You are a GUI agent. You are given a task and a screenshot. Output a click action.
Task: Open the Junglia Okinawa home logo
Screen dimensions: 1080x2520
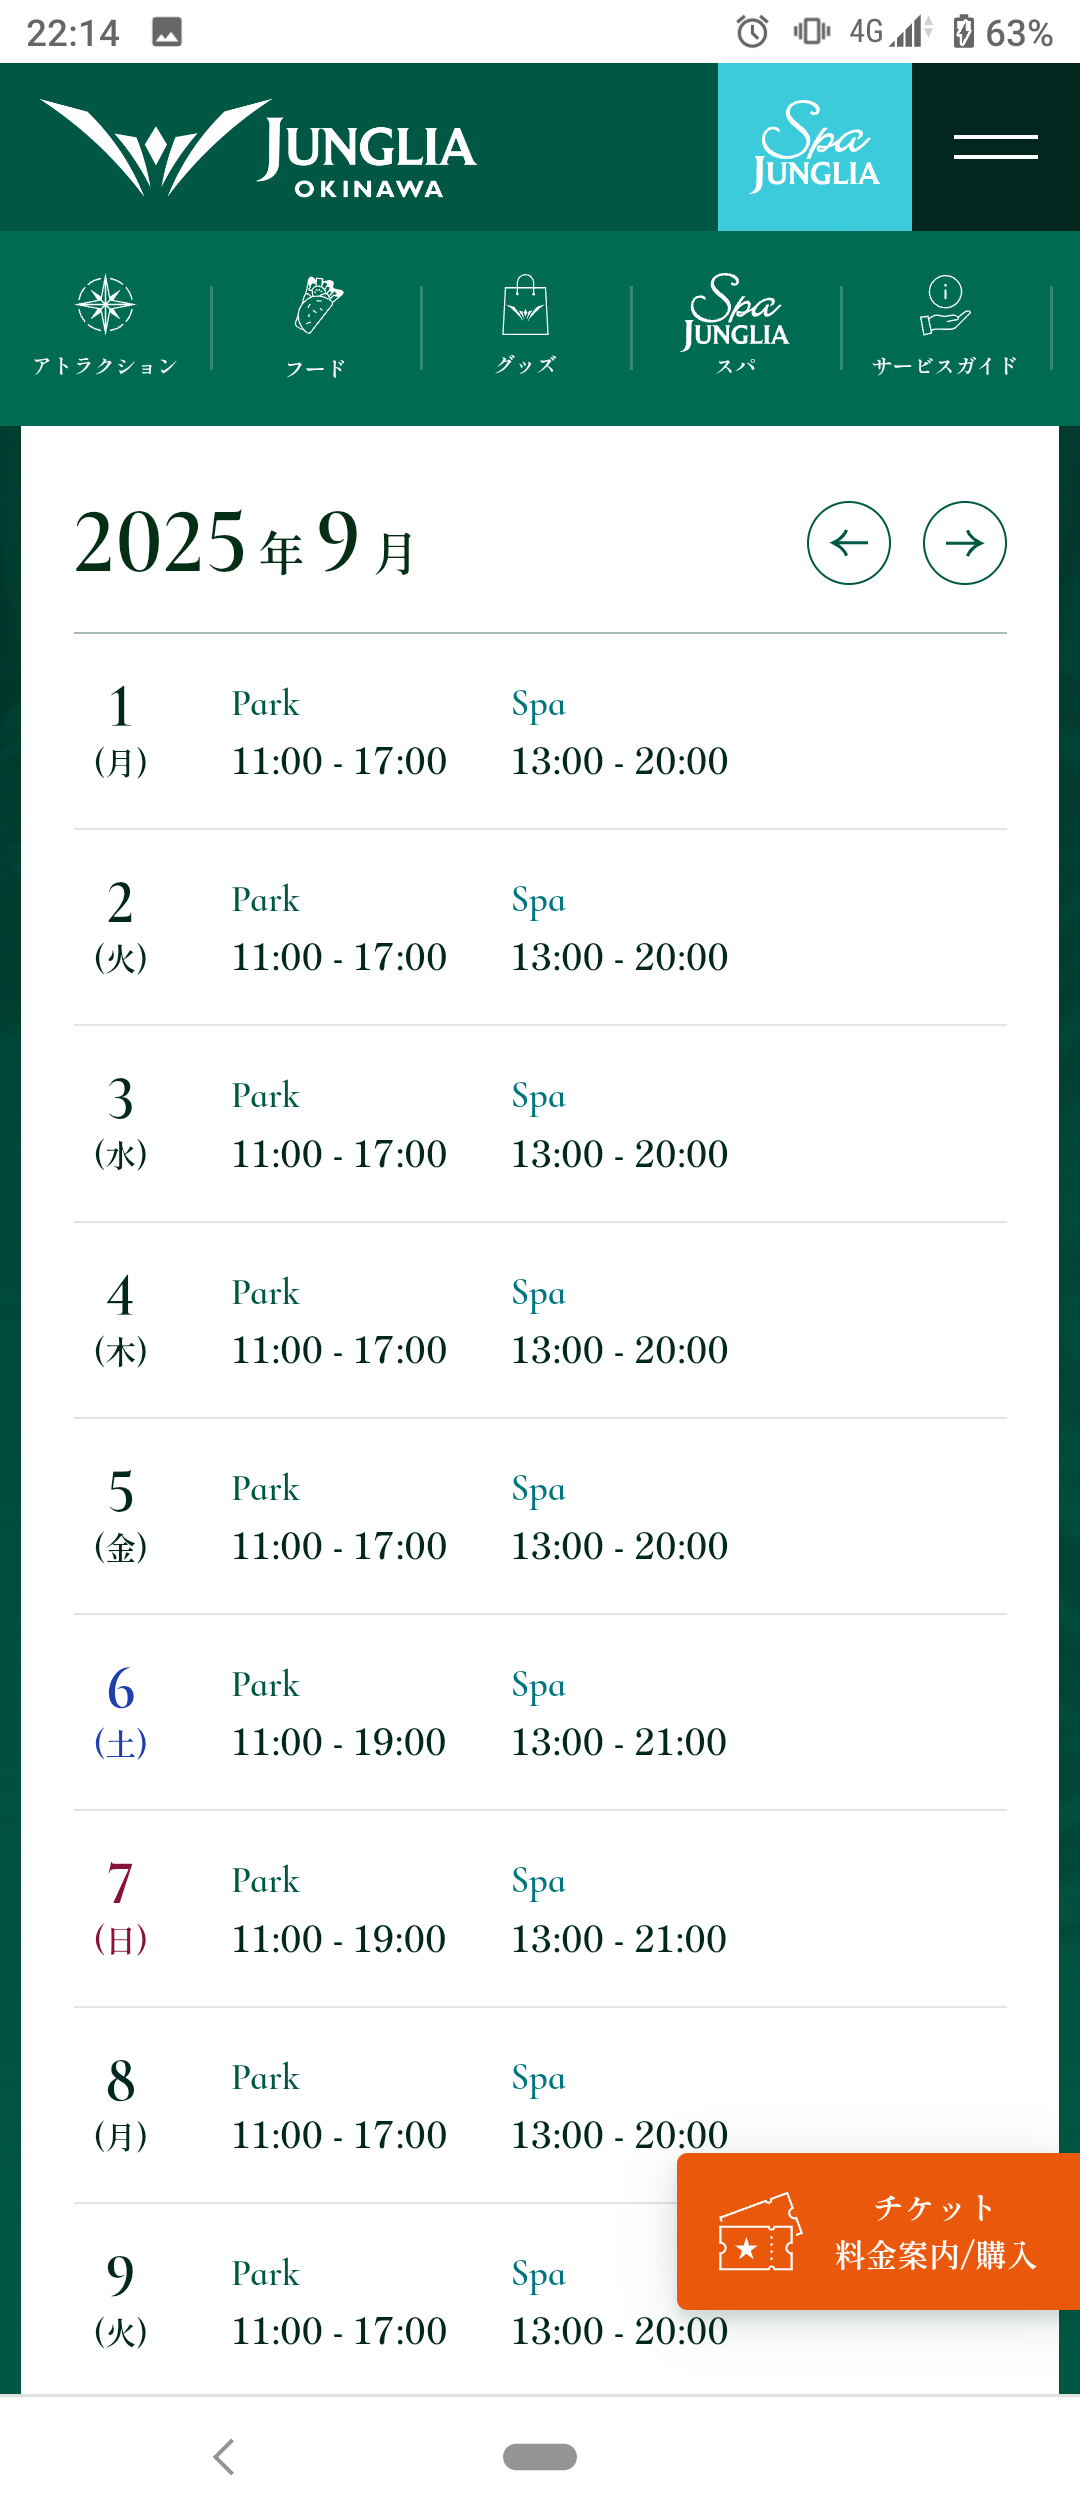[x=257, y=148]
